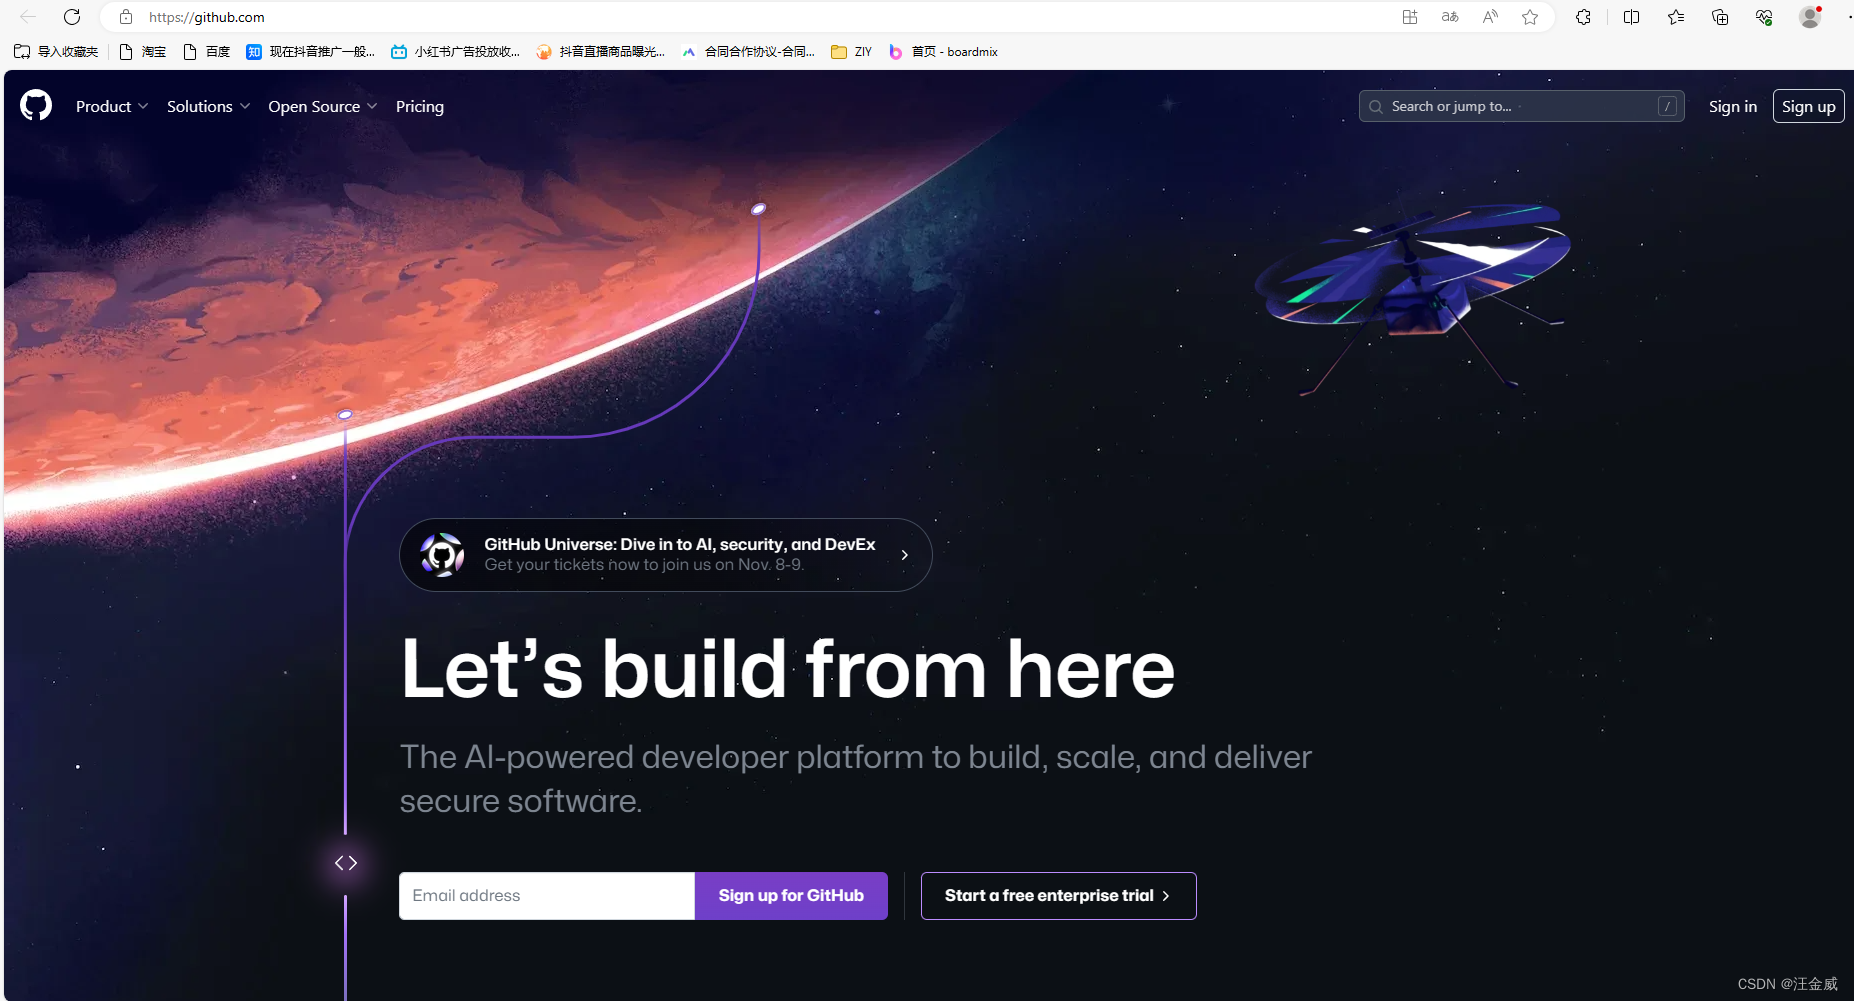
Task: Open the 百度 bookmark
Action: click(207, 52)
